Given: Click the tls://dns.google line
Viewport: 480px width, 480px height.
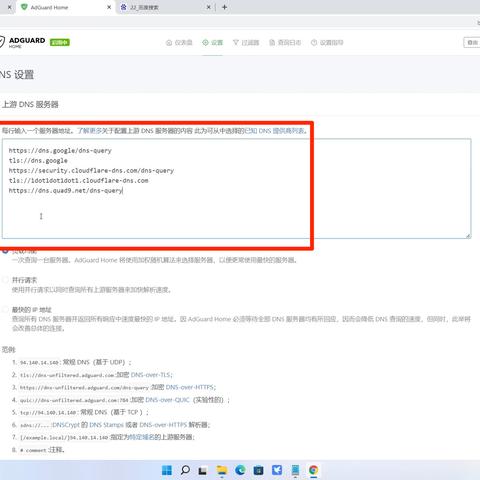Looking at the screenshot, I should tap(38, 161).
